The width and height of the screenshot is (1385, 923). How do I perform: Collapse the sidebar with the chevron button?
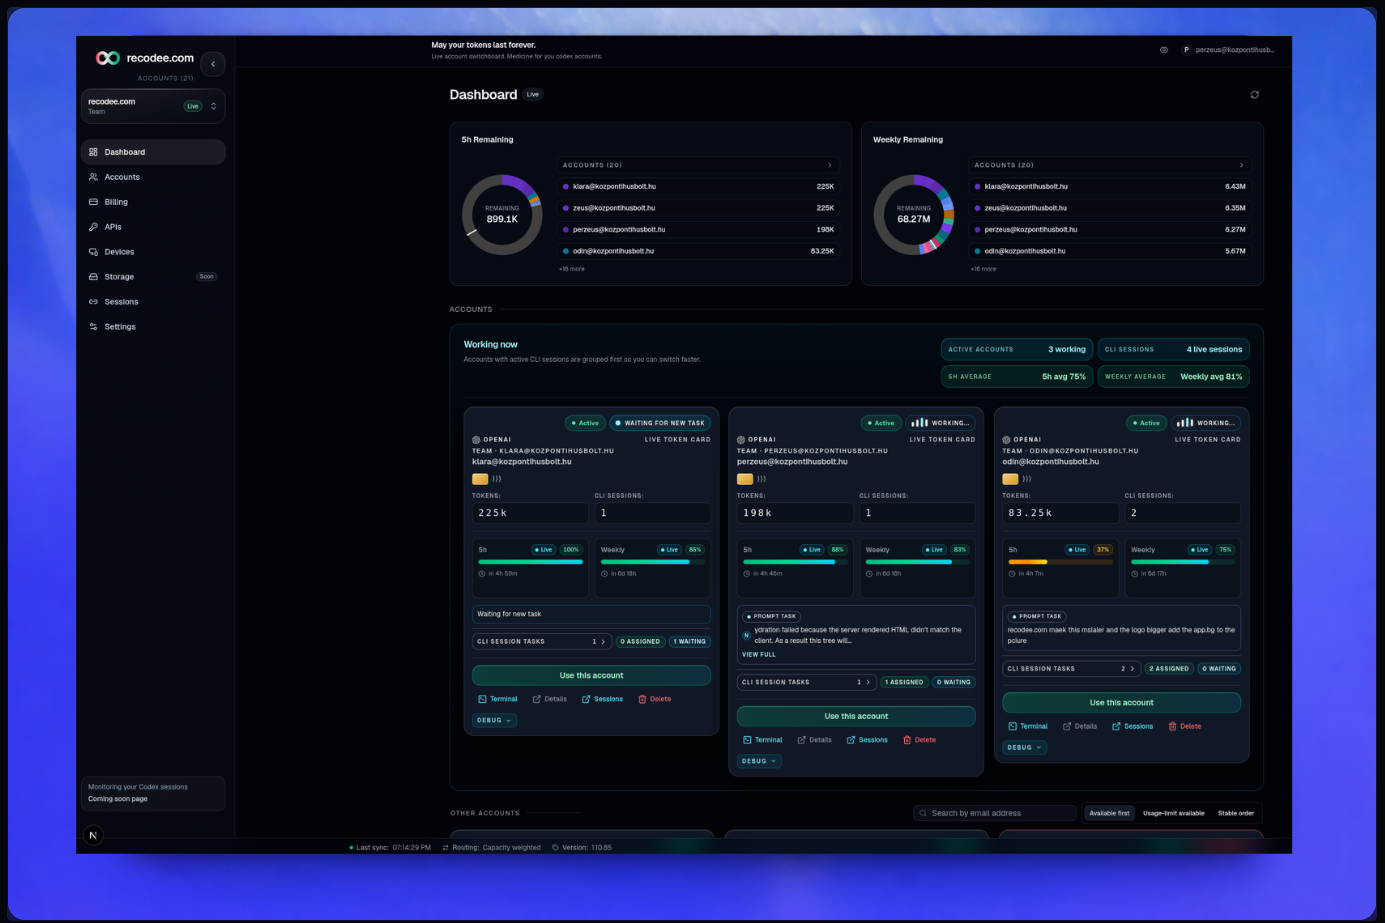pos(213,64)
